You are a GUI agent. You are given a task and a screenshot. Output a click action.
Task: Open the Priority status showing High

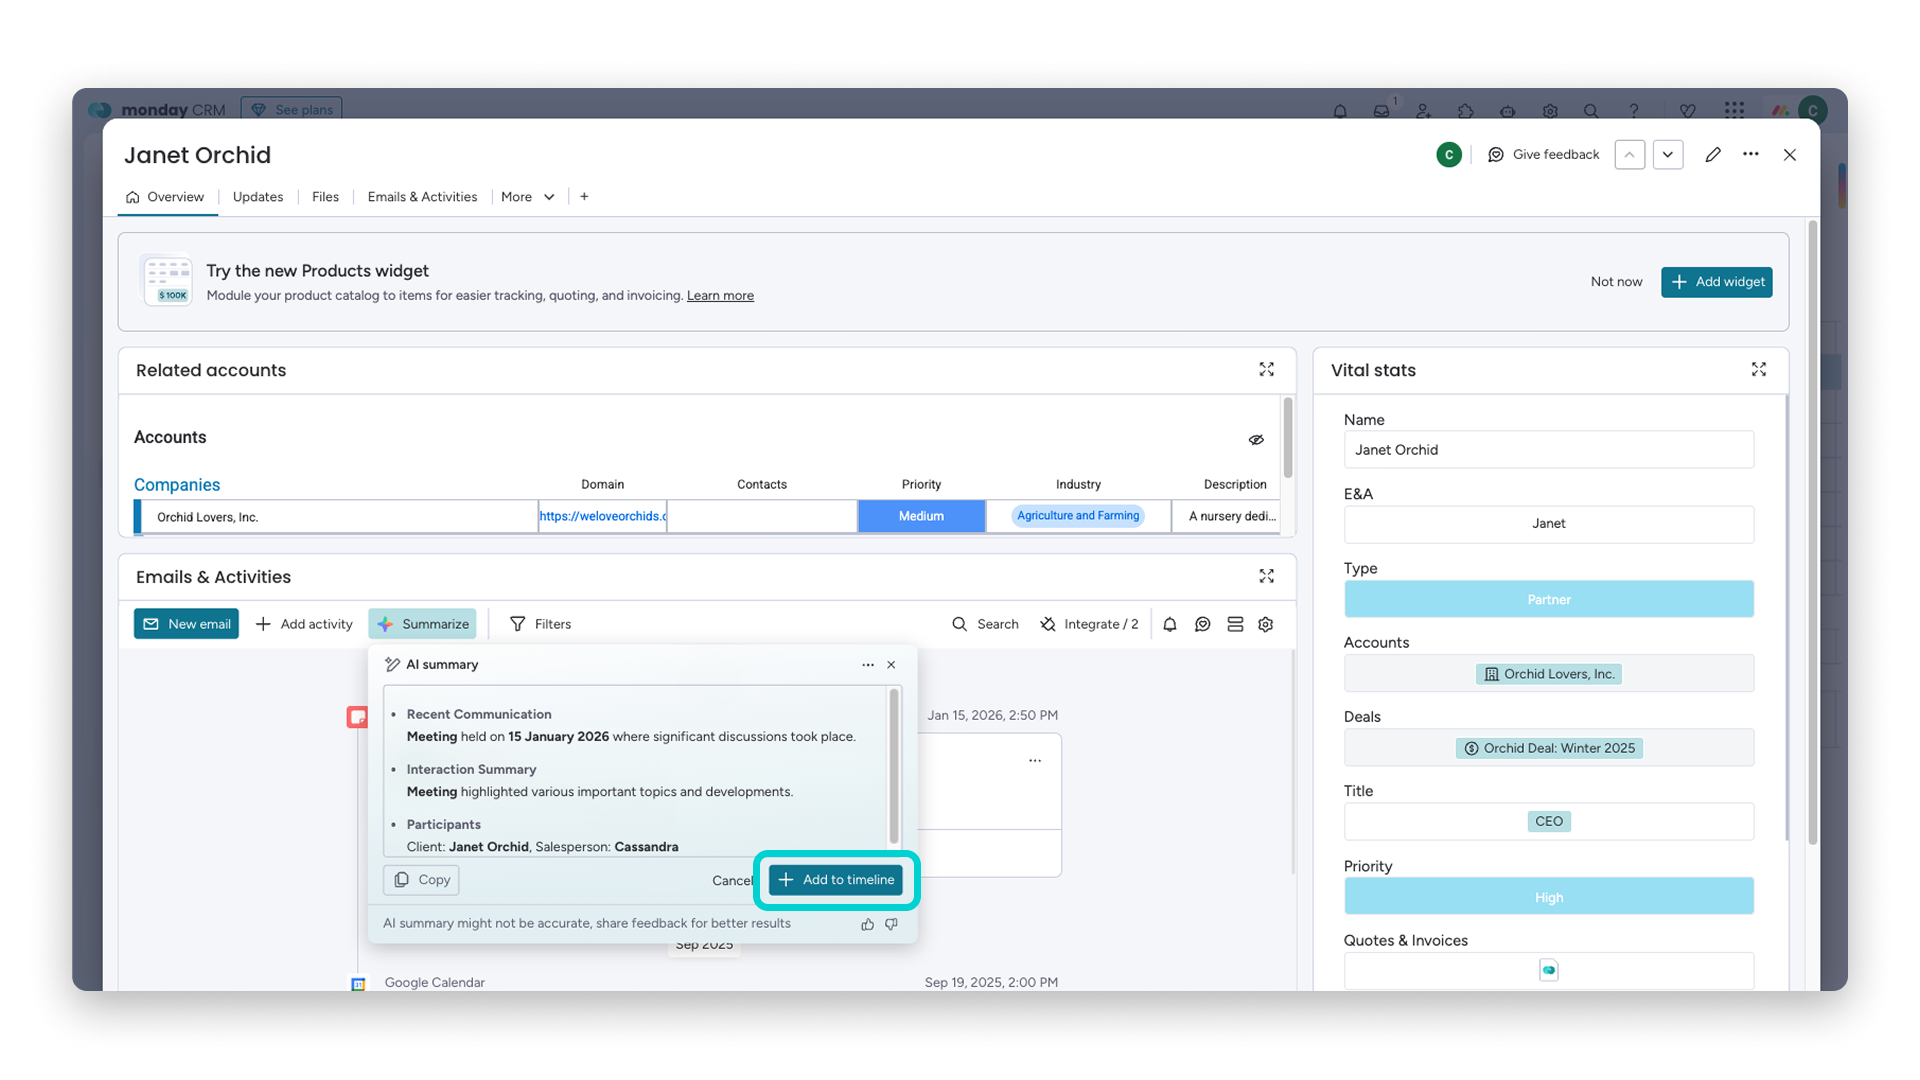click(x=1549, y=897)
